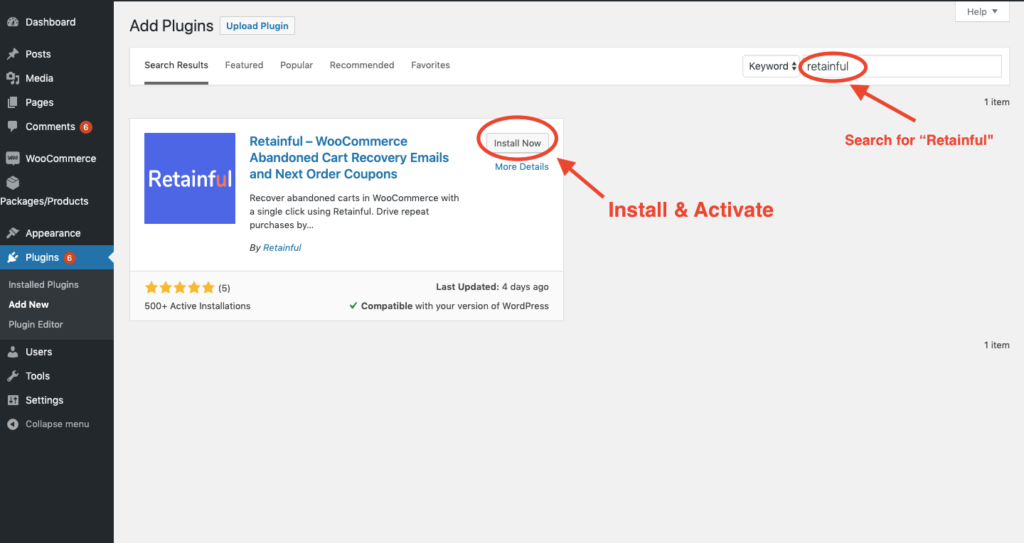Viewport: 1024px width, 543px height.
Task: Click the Appearance paintbrush icon
Action: pyautogui.click(x=12, y=233)
